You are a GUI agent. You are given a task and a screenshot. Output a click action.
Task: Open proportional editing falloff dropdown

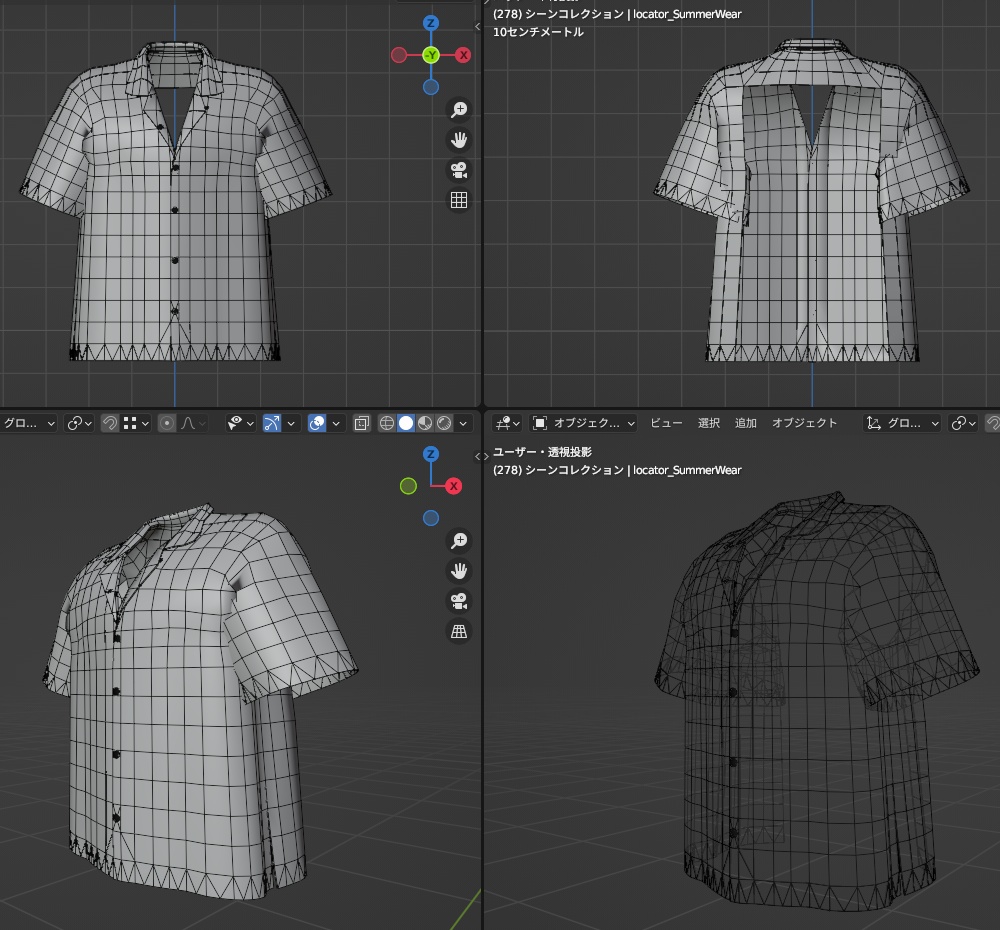click(x=193, y=423)
